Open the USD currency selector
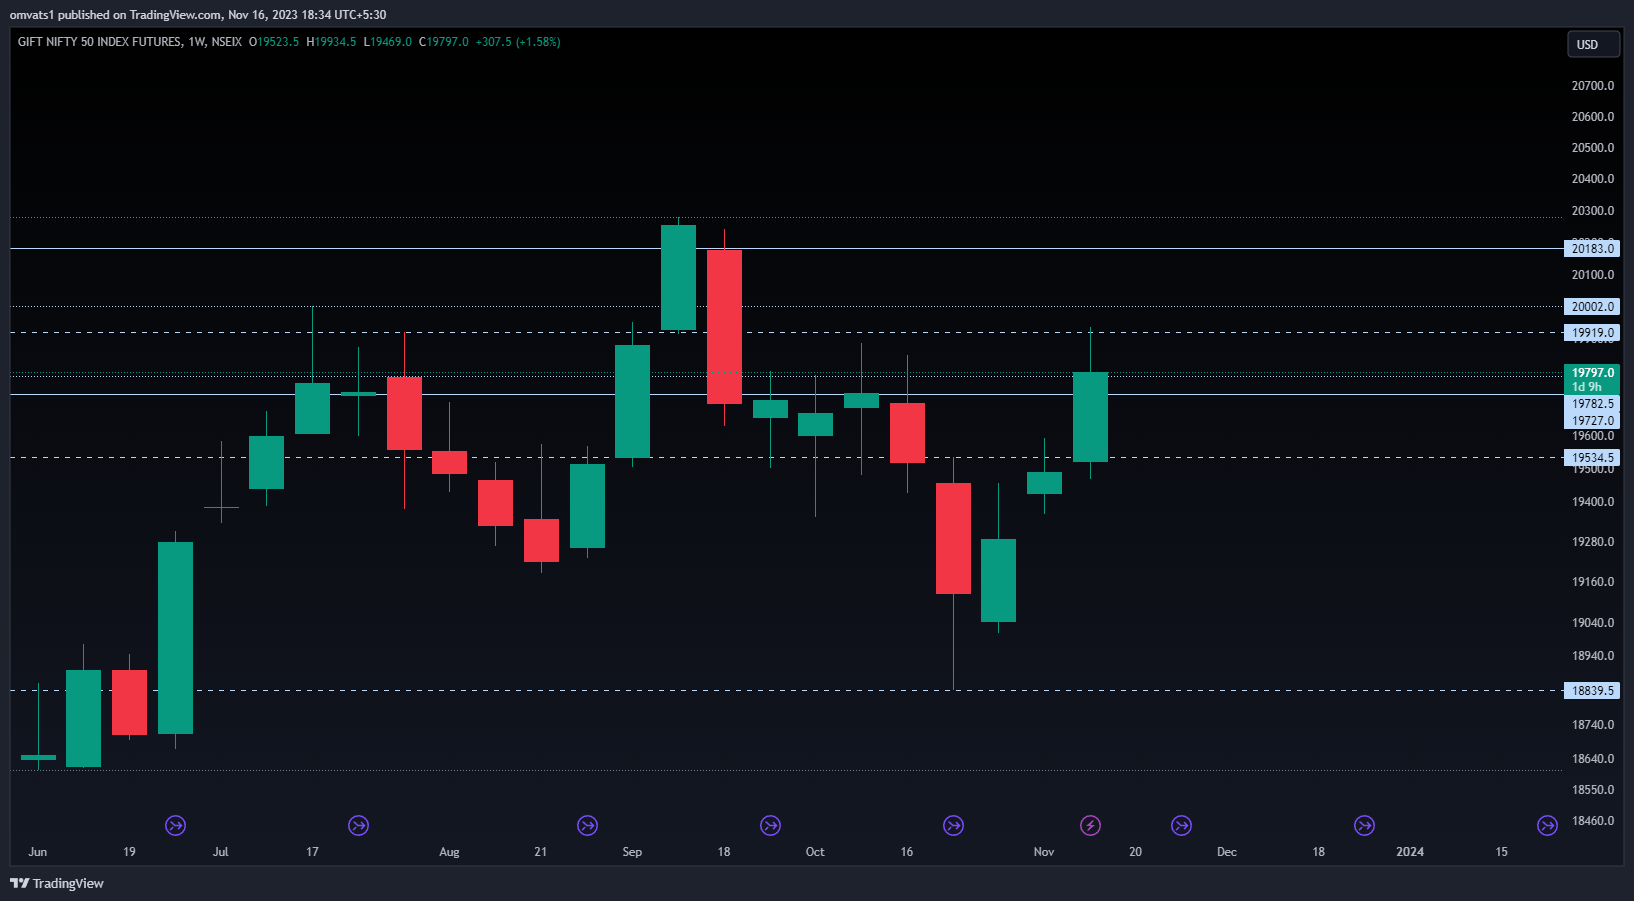The height and width of the screenshot is (901, 1634). [x=1593, y=44]
